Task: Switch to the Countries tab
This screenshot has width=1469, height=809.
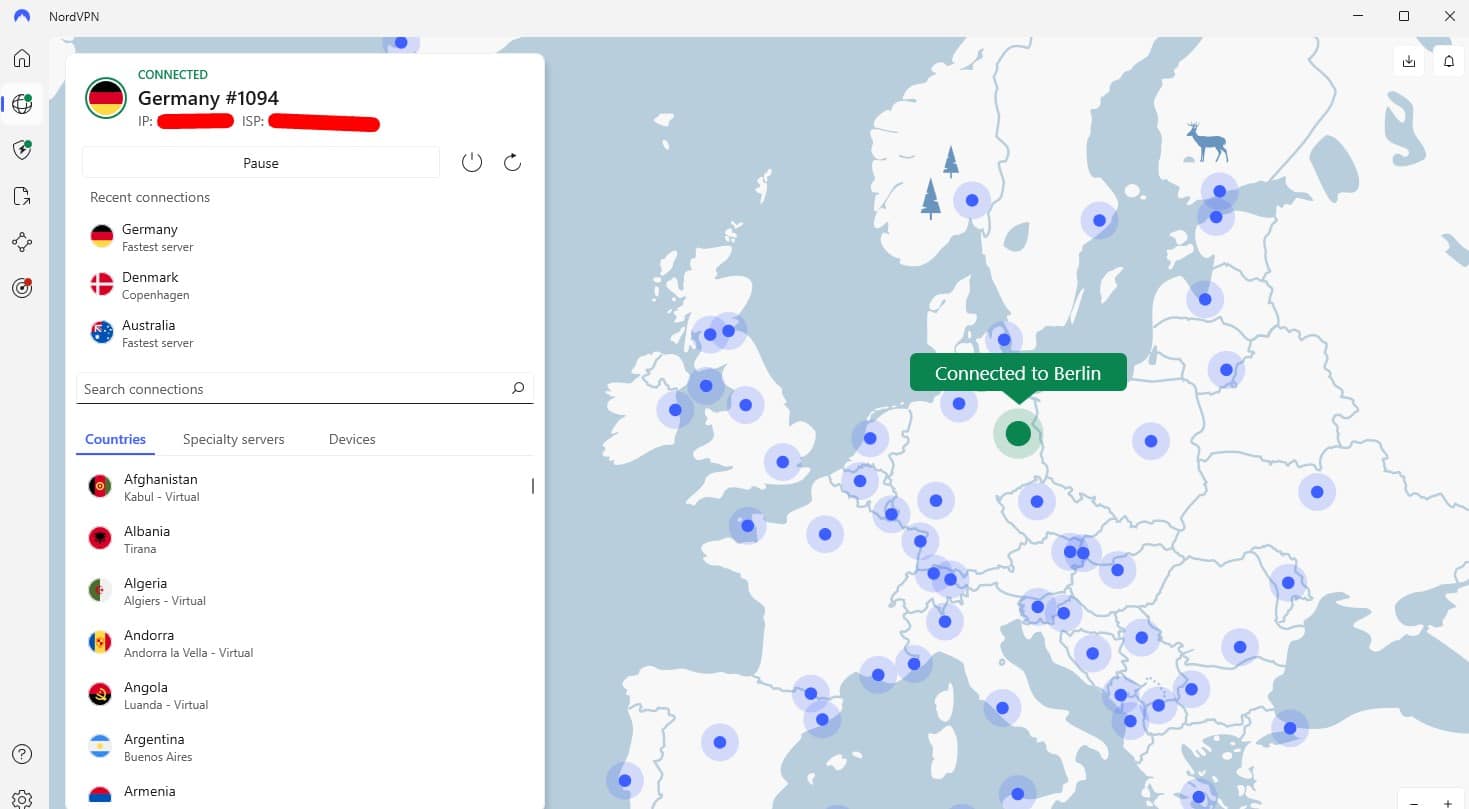Action: (115, 439)
